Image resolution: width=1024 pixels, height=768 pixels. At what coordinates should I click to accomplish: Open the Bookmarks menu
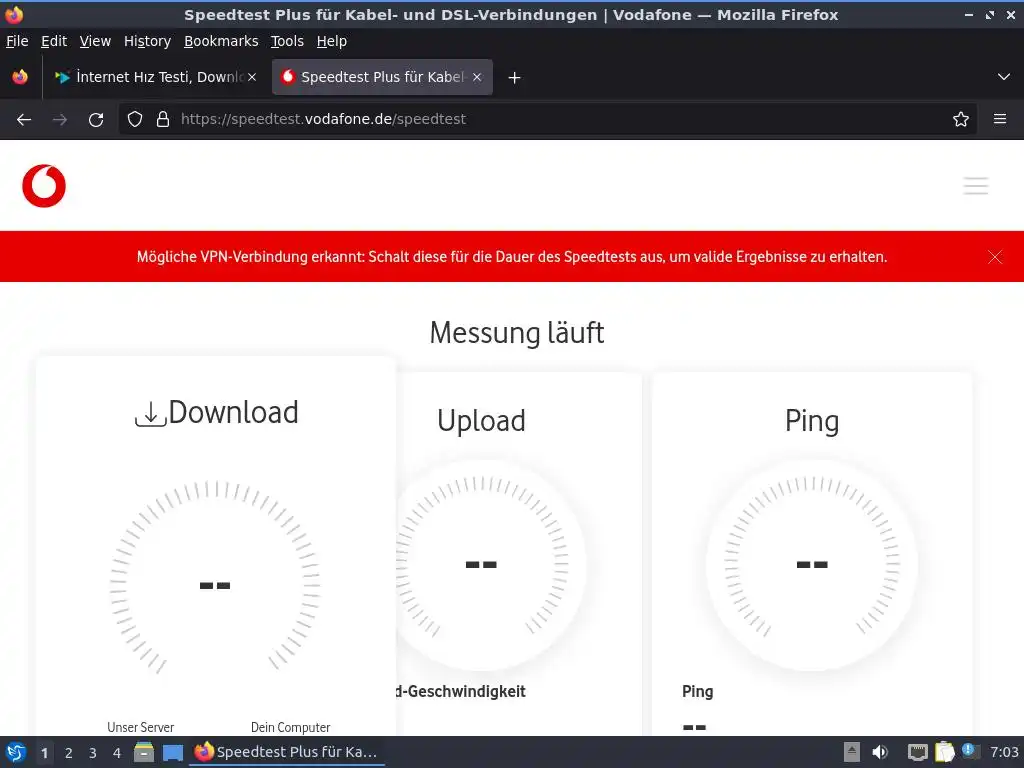[x=221, y=41]
